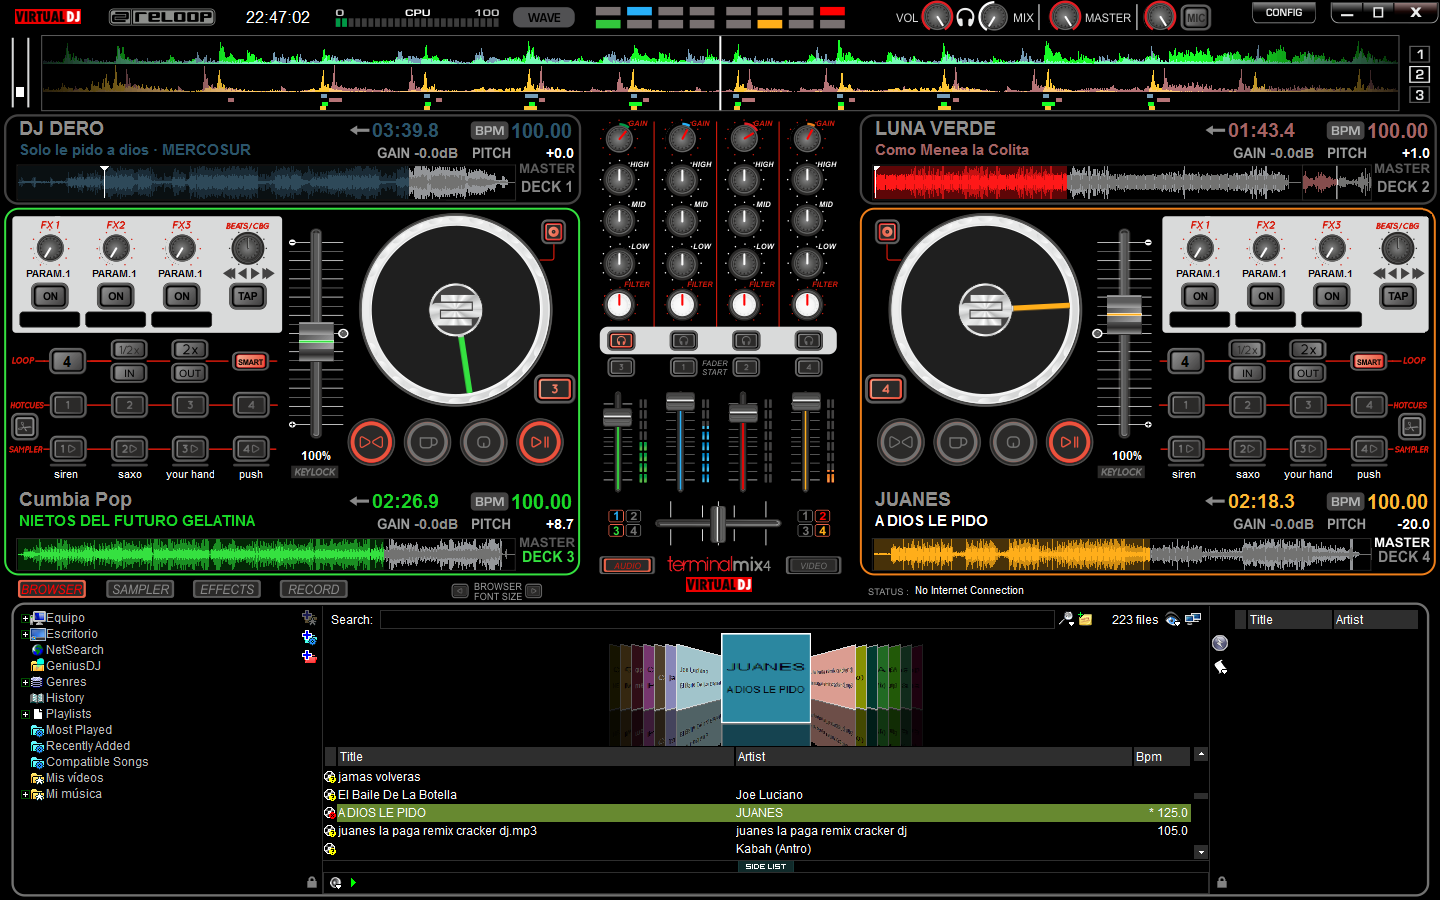Open NetSearch in the folder tree

click(75, 650)
